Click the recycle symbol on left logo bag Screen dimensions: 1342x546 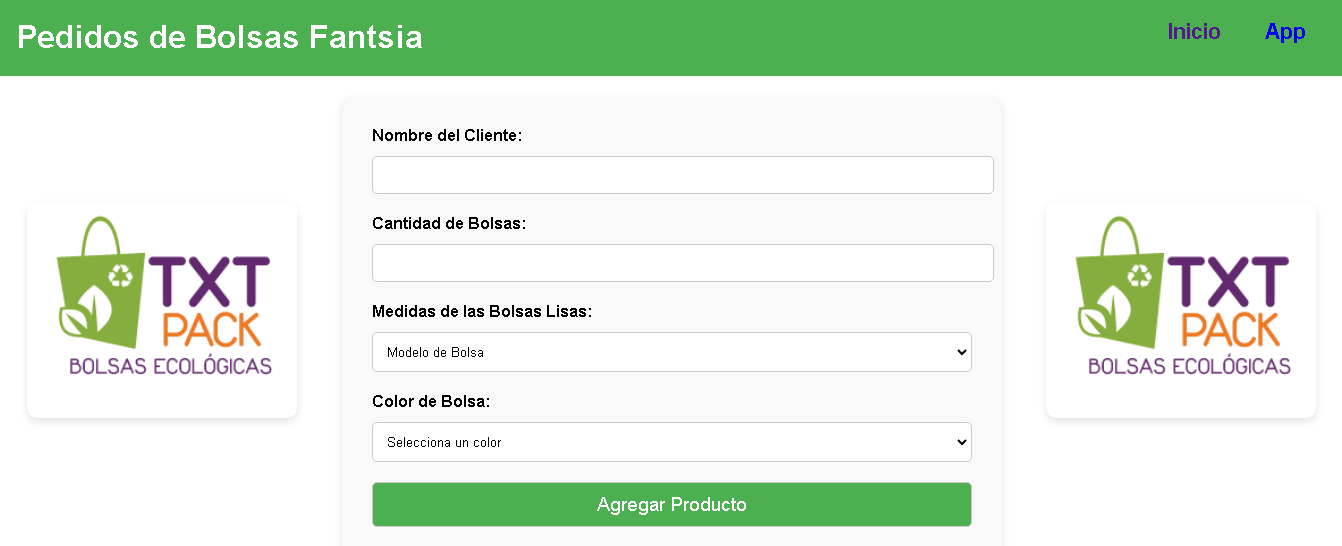pyautogui.click(x=121, y=274)
